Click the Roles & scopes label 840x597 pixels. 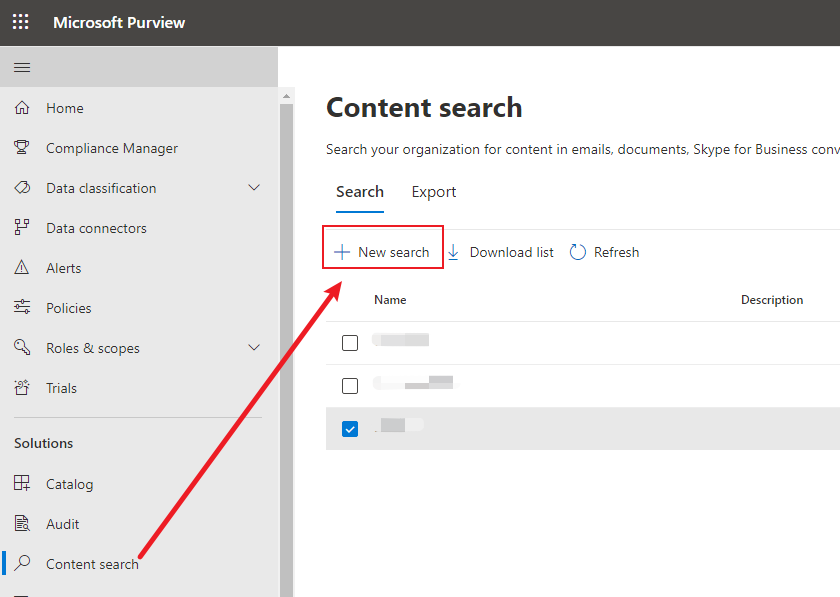tap(93, 348)
